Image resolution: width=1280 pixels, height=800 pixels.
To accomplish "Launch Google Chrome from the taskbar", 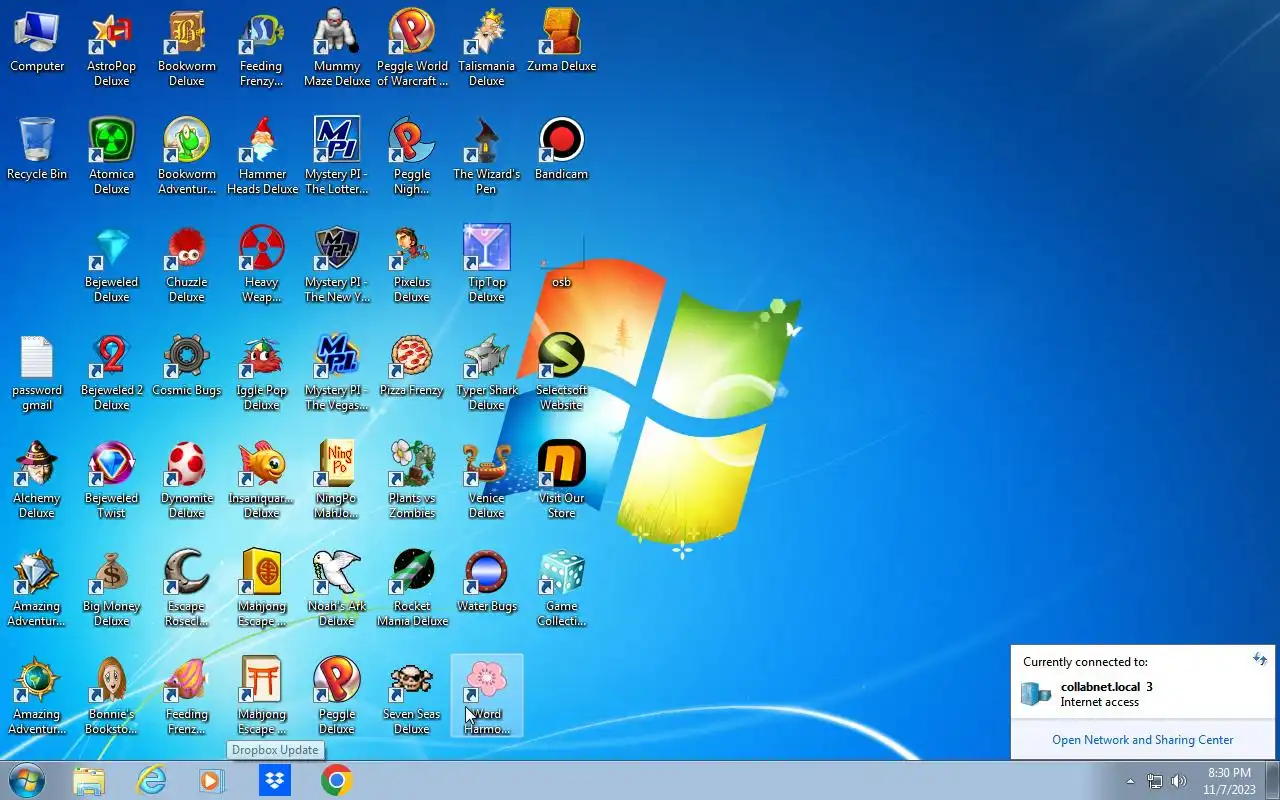I will (337, 780).
